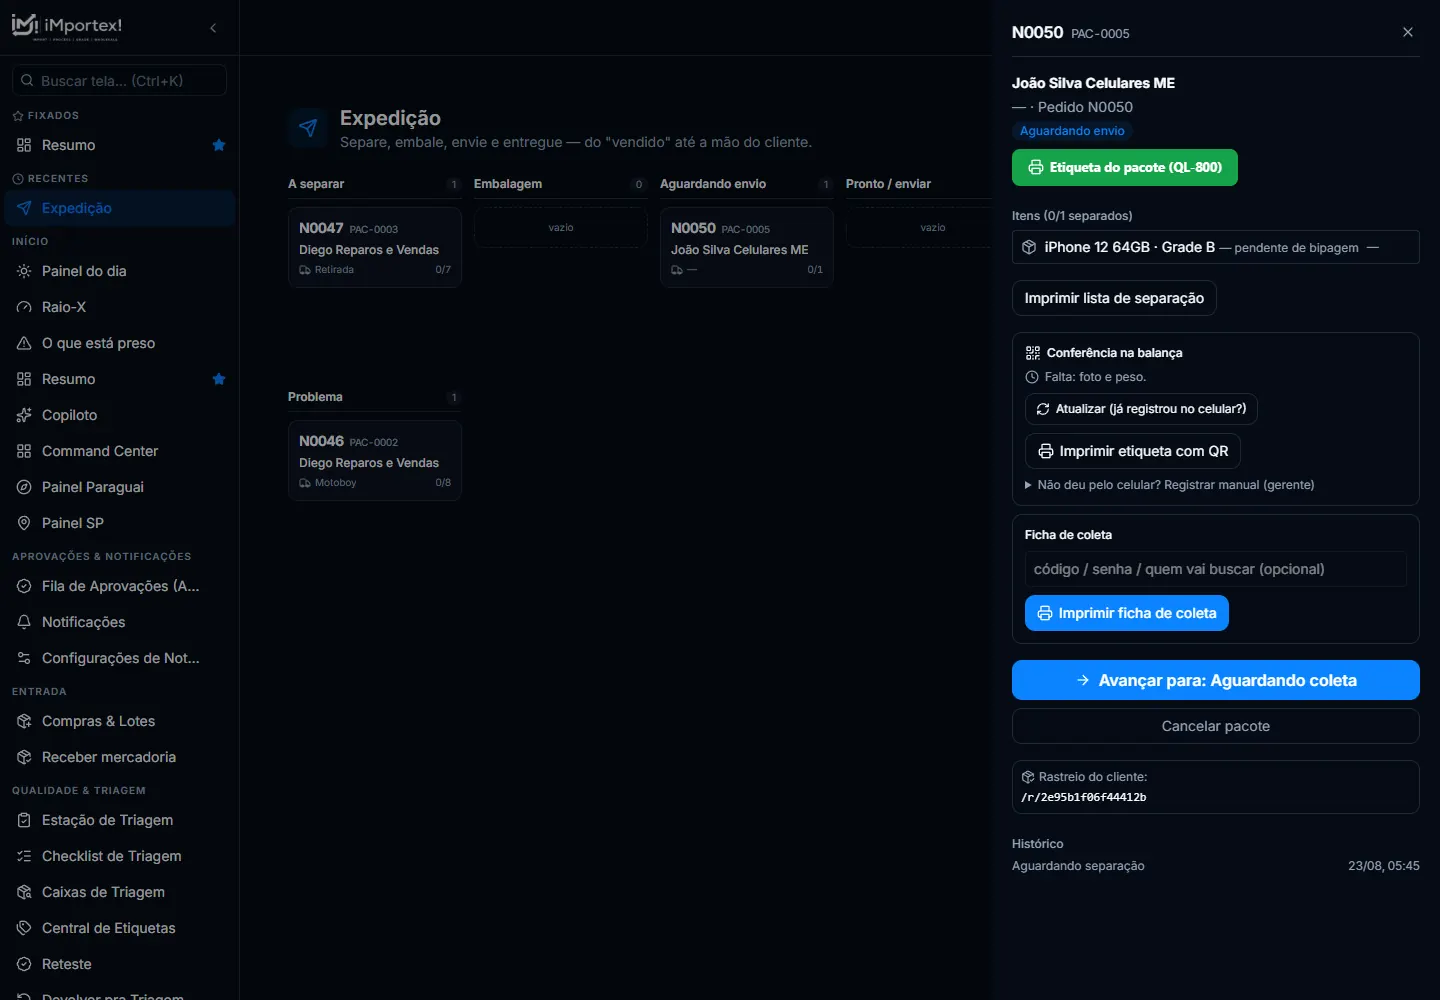The image size is (1440, 1000).
Task: Click the Aguardando envio status badge
Action: [1072, 131]
